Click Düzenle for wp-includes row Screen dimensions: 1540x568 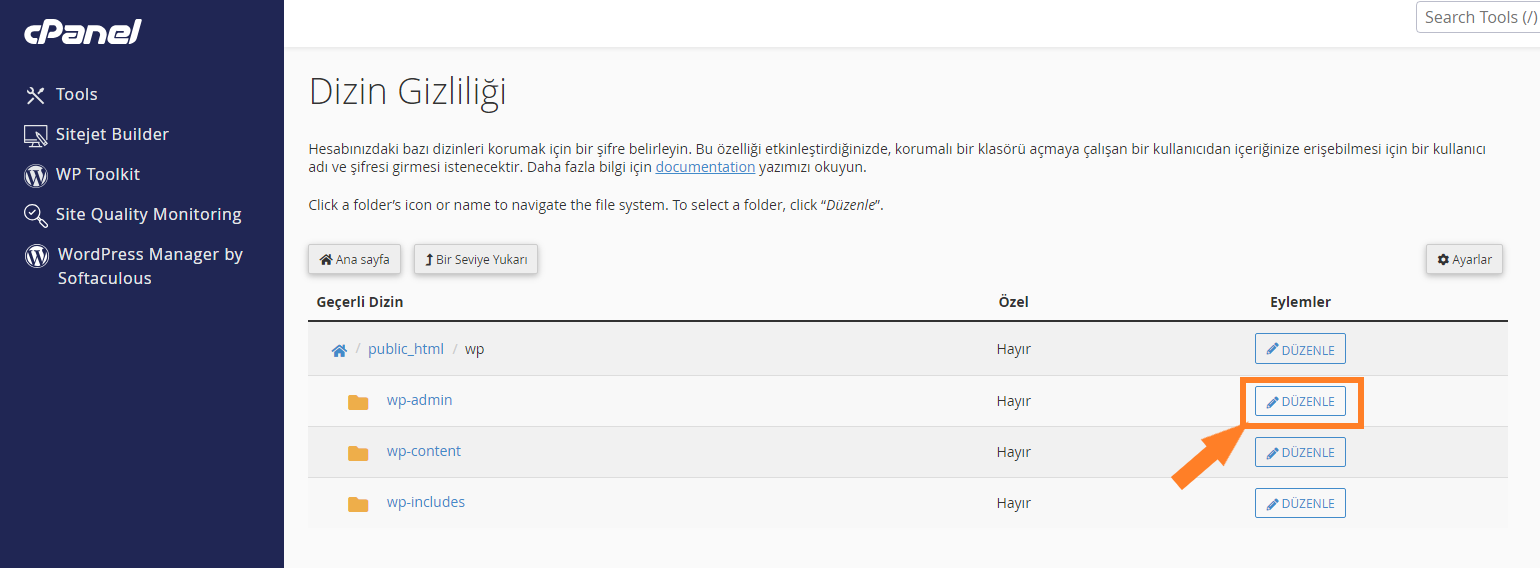tap(1300, 503)
